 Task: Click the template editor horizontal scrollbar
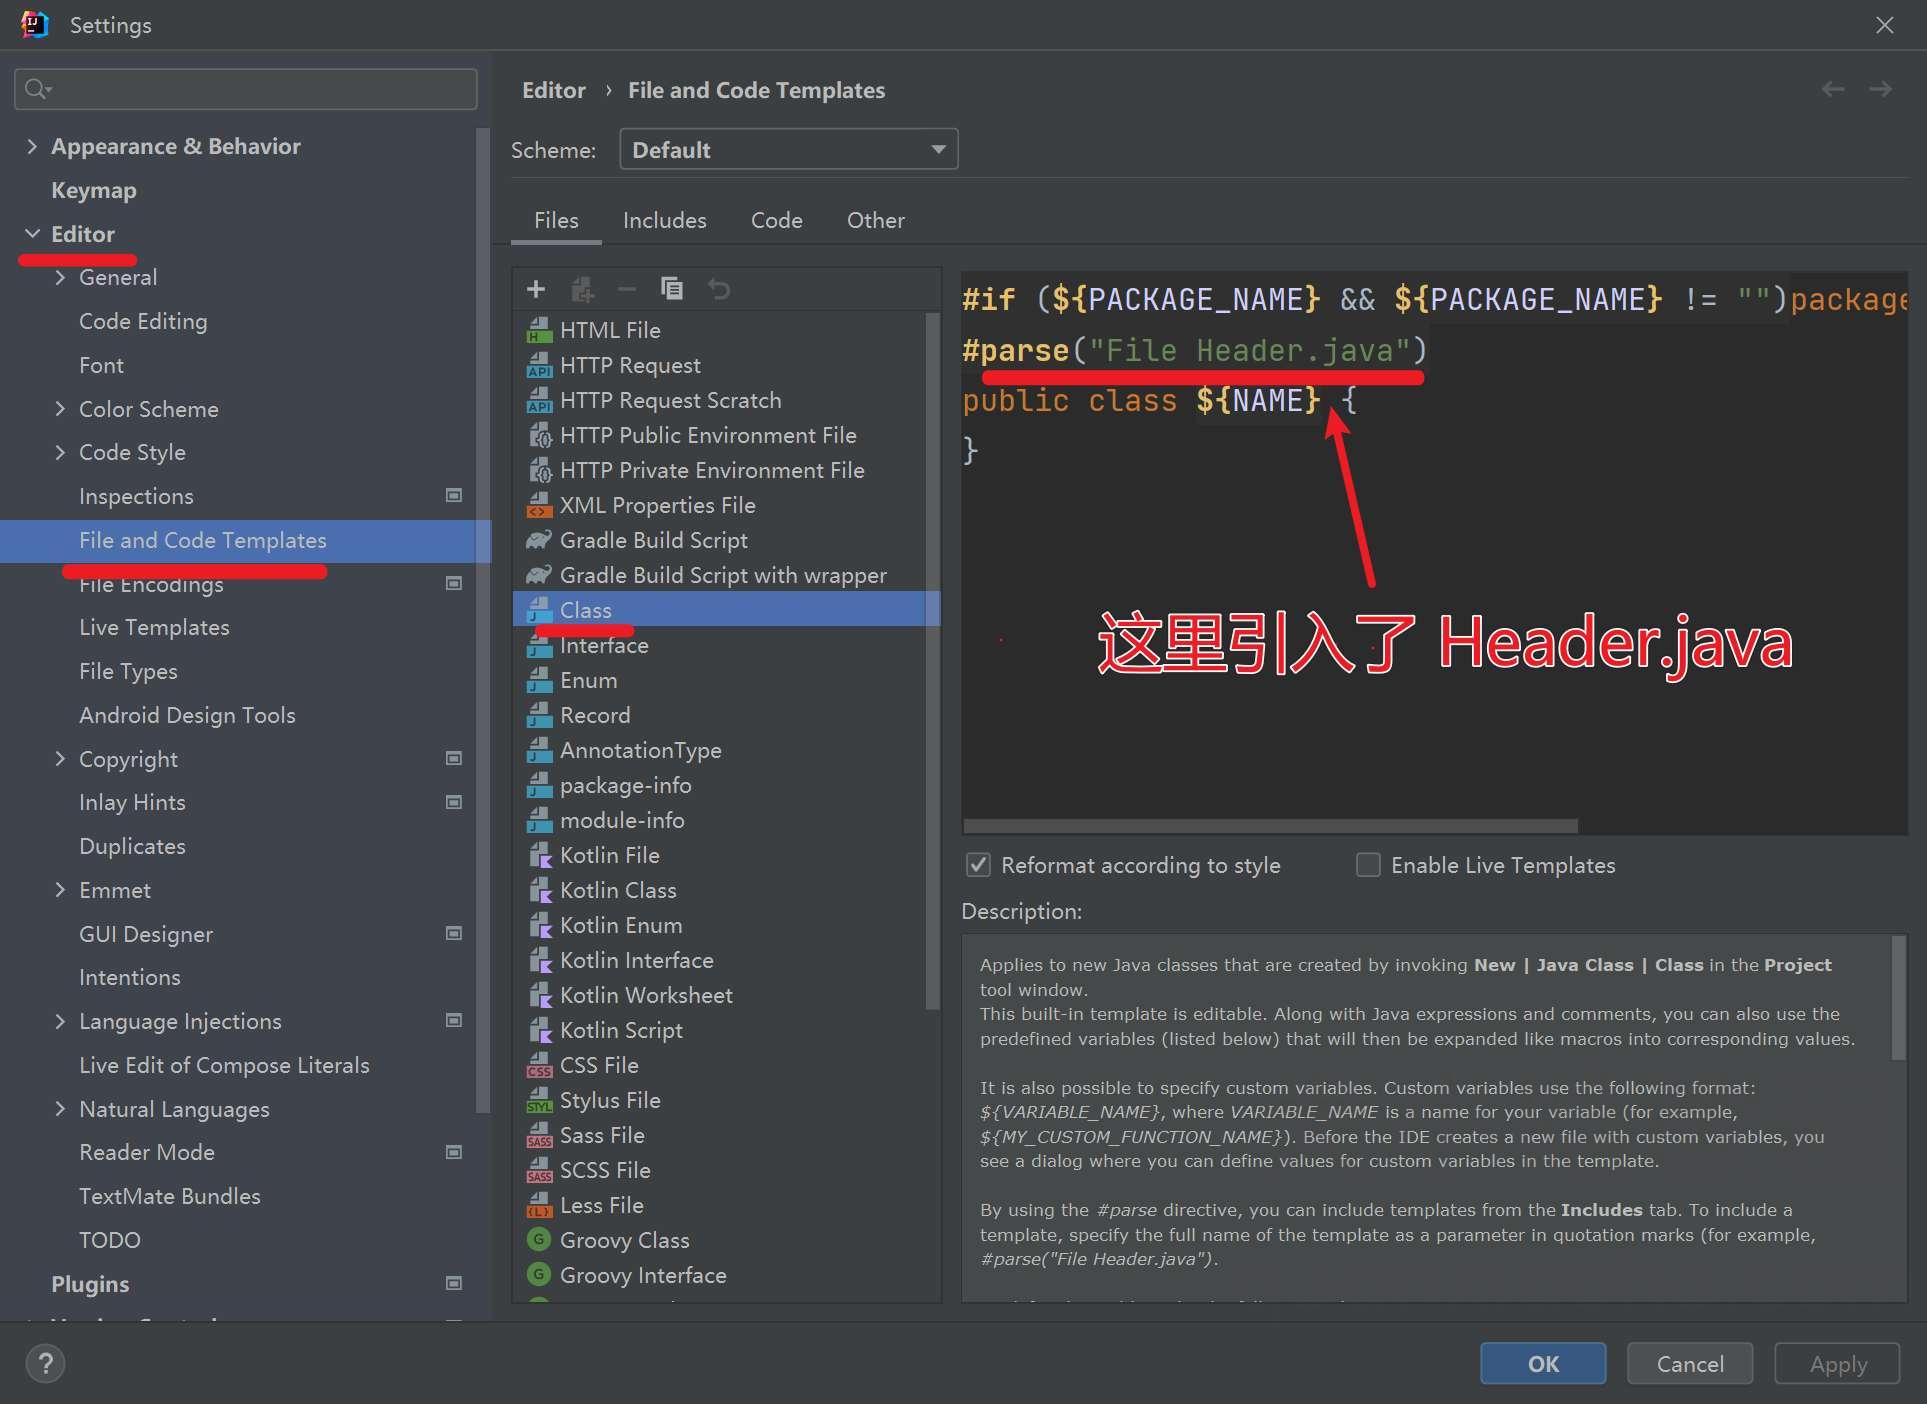1270,826
